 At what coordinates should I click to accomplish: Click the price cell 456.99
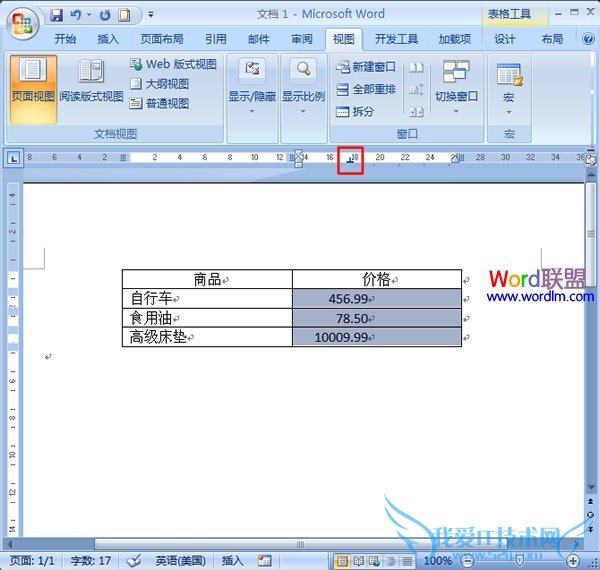377,298
